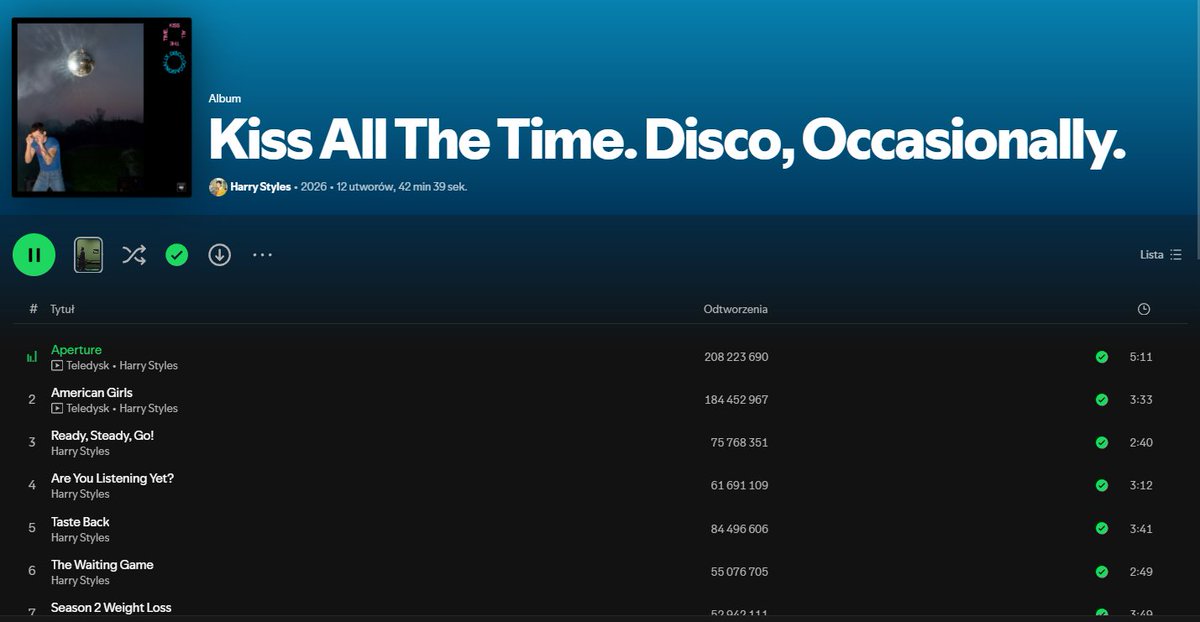Click the Teledysk label under American Girls
Image resolution: width=1200 pixels, height=622 pixels.
[88, 409]
